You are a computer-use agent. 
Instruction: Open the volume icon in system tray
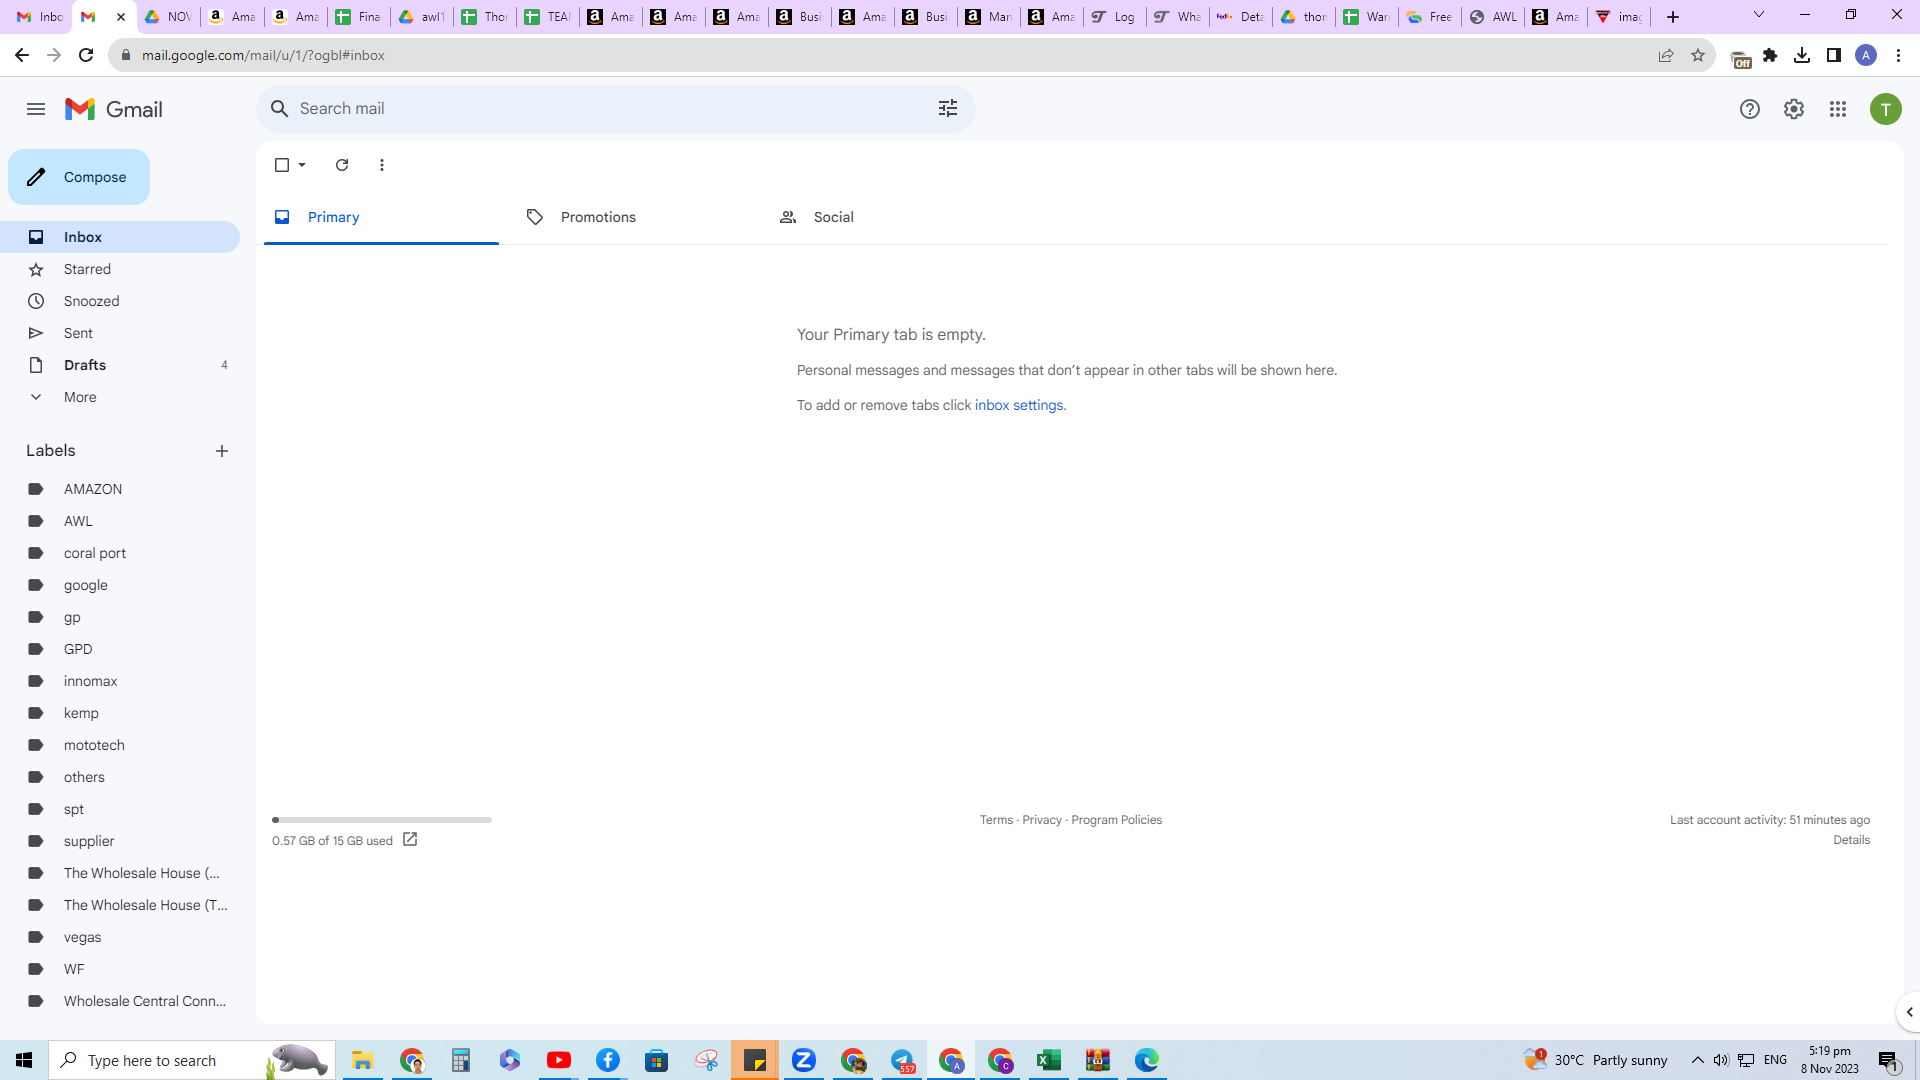pyautogui.click(x=1720, y=1060)
